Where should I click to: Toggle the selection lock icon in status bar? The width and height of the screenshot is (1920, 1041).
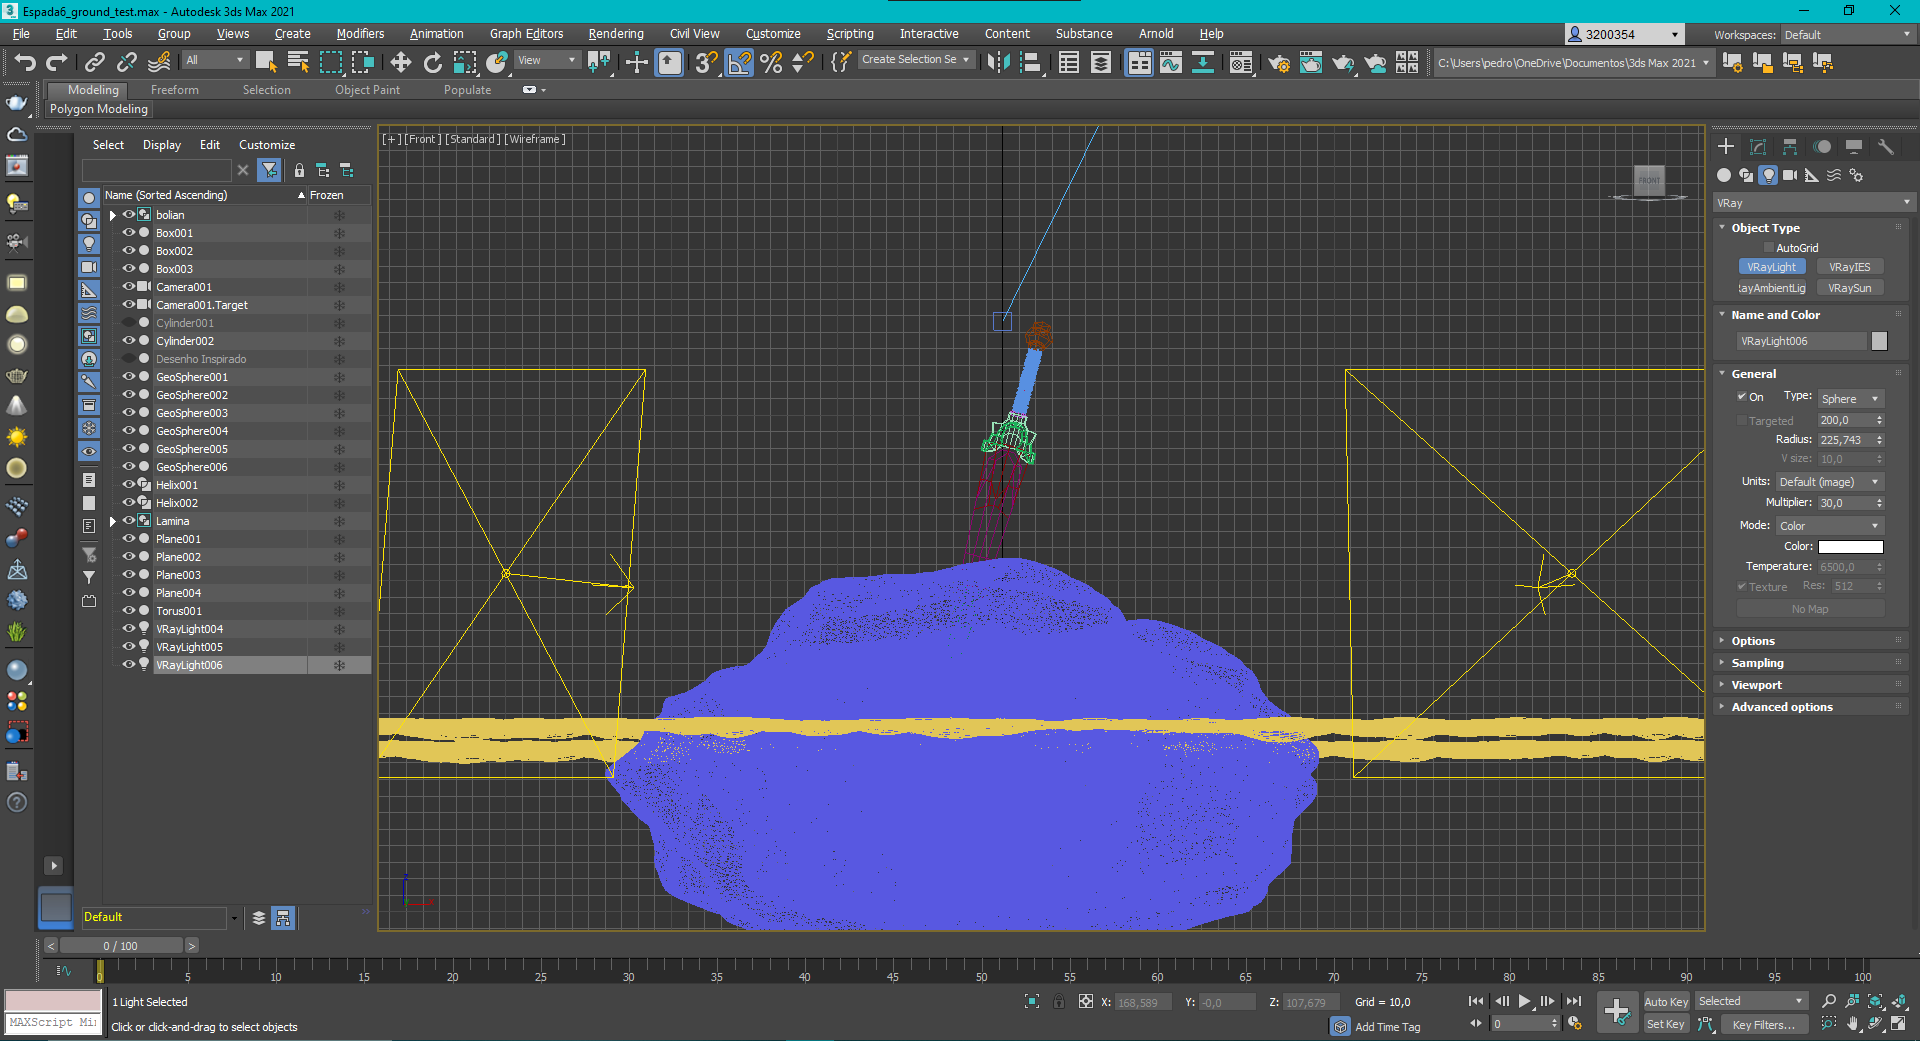coord(1059,1002)
